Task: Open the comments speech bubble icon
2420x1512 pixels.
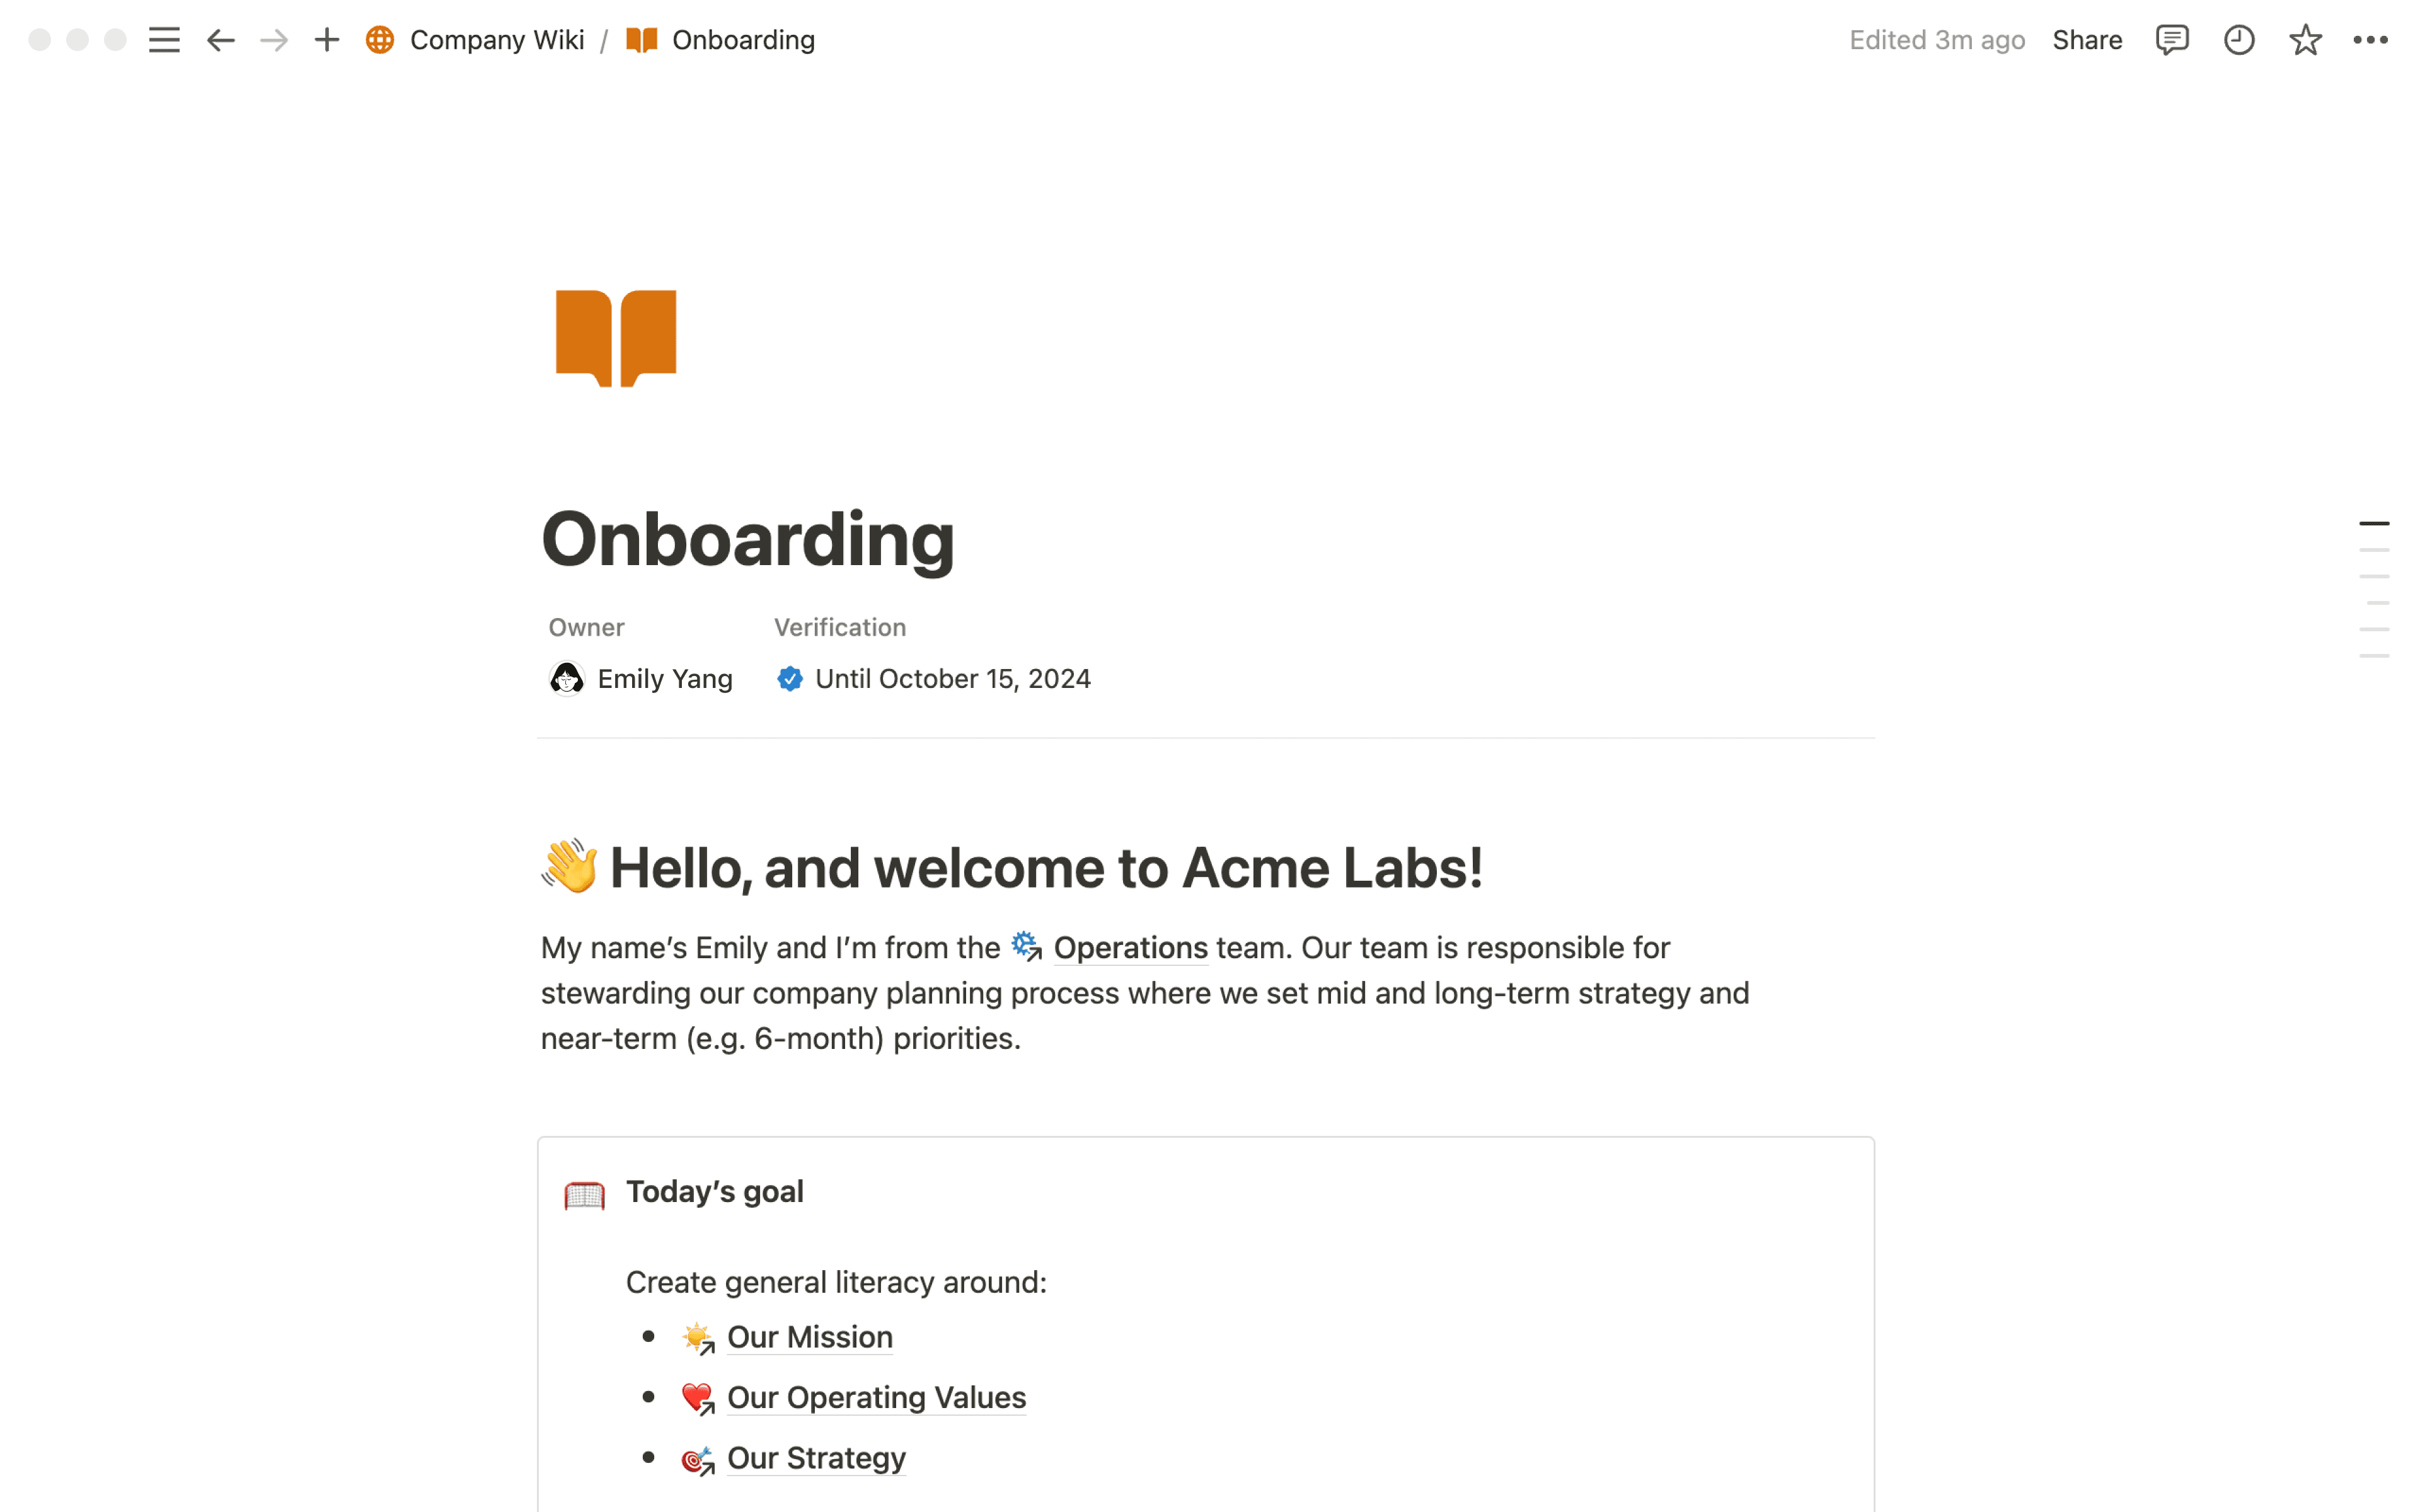Action: [x=2171, y=40]
